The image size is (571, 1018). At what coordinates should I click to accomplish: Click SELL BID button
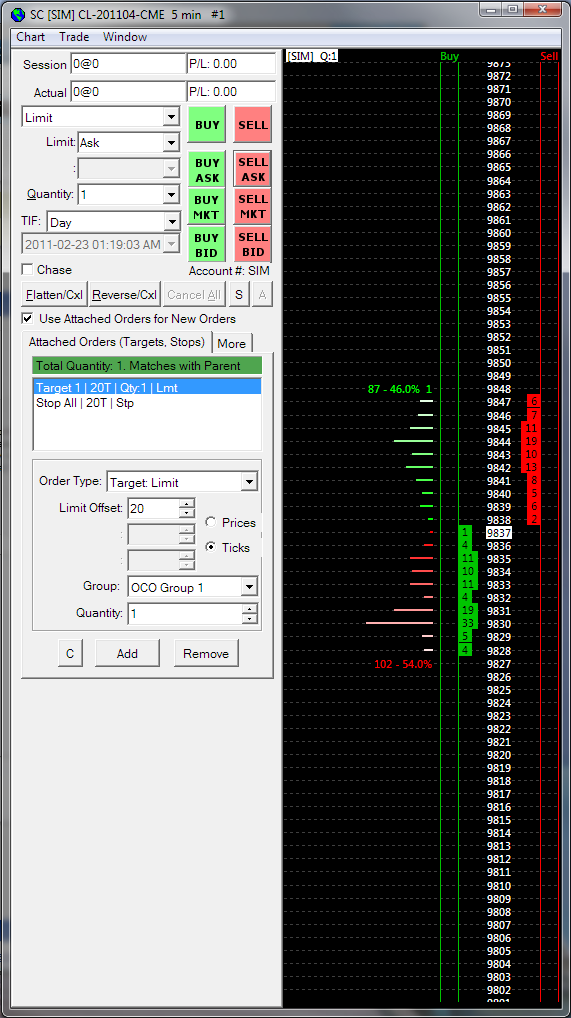pos(253,244)
